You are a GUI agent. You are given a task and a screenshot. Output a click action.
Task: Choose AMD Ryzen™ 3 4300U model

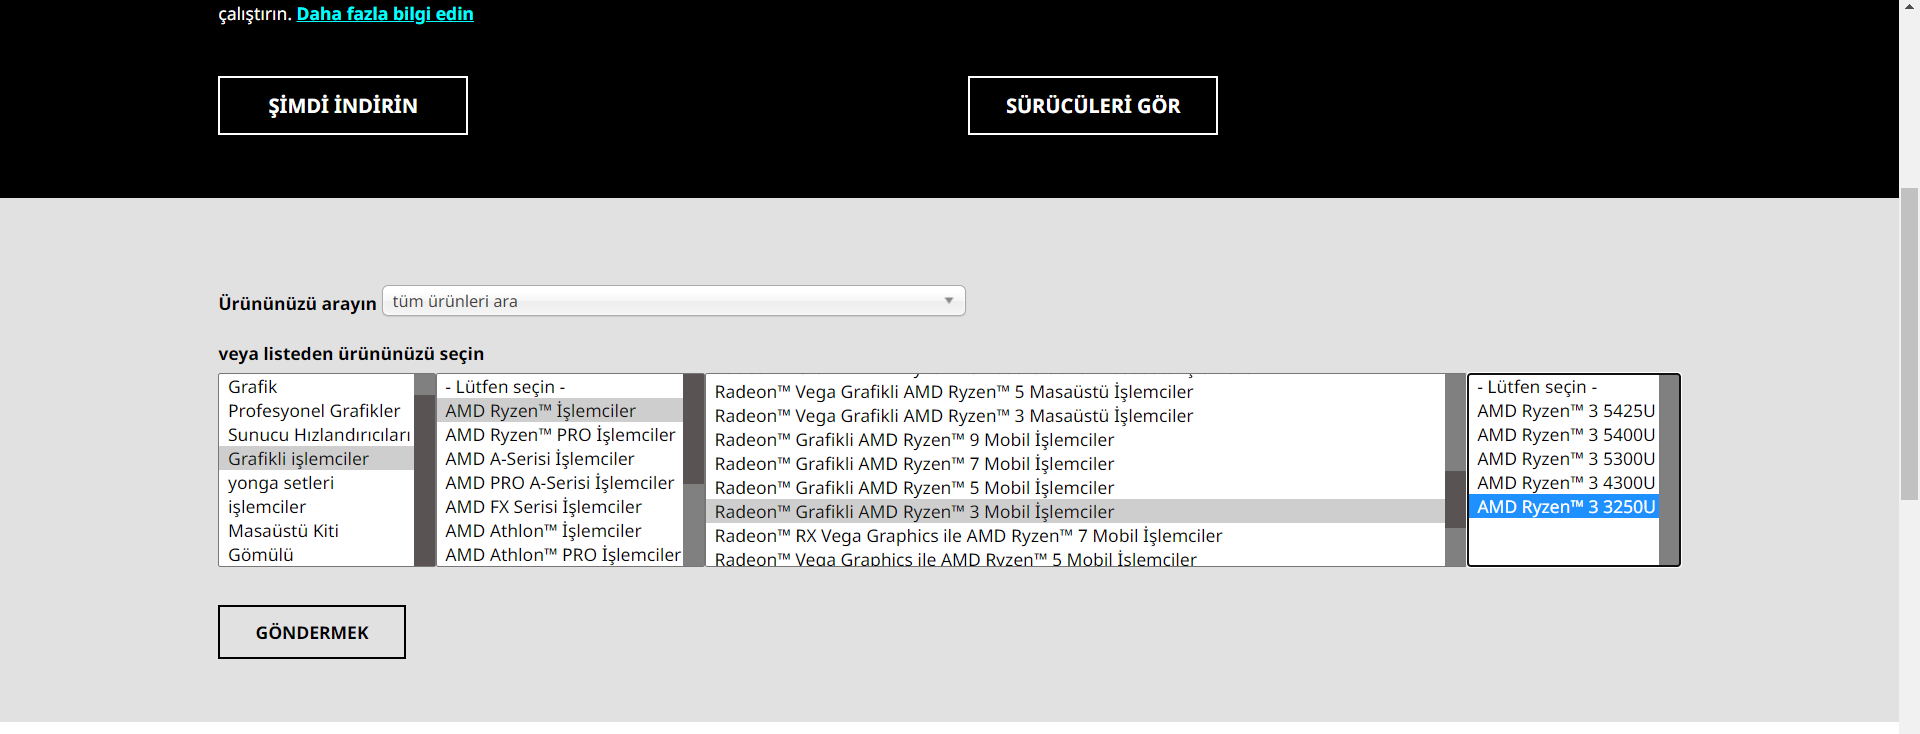pyautogui.click(x=1564, y=483)
